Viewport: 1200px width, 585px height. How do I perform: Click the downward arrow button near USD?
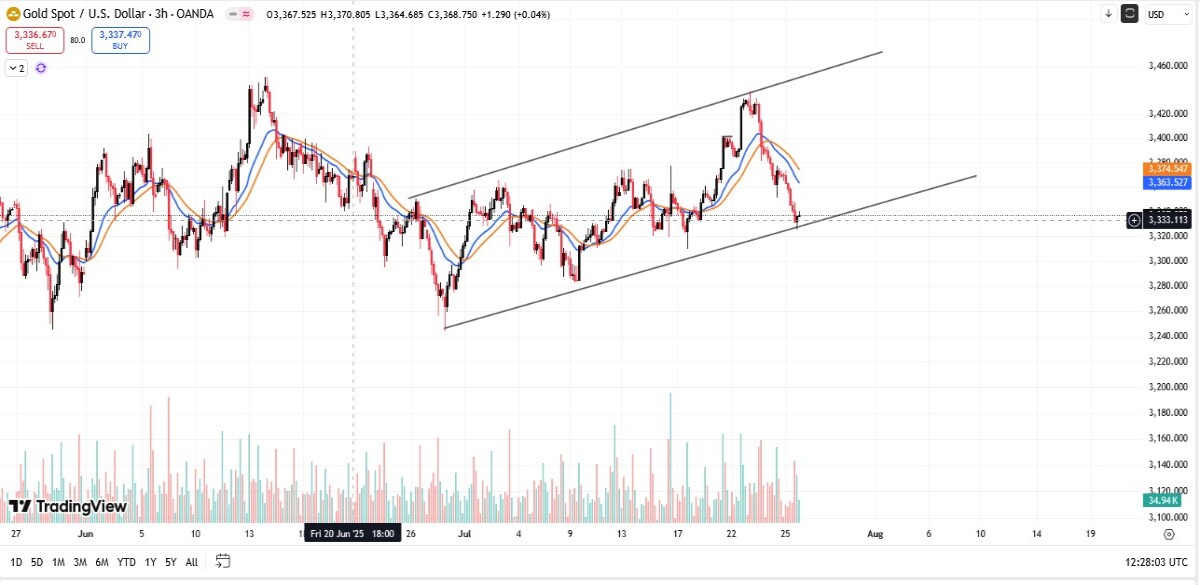[x=1108, y=14]
